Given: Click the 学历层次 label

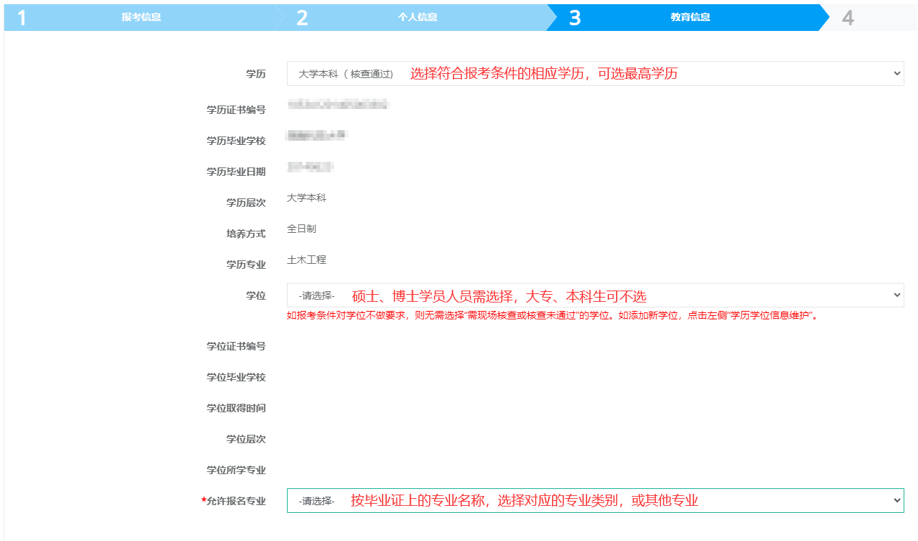Looking at the screenshot, I should coord(246,203).
